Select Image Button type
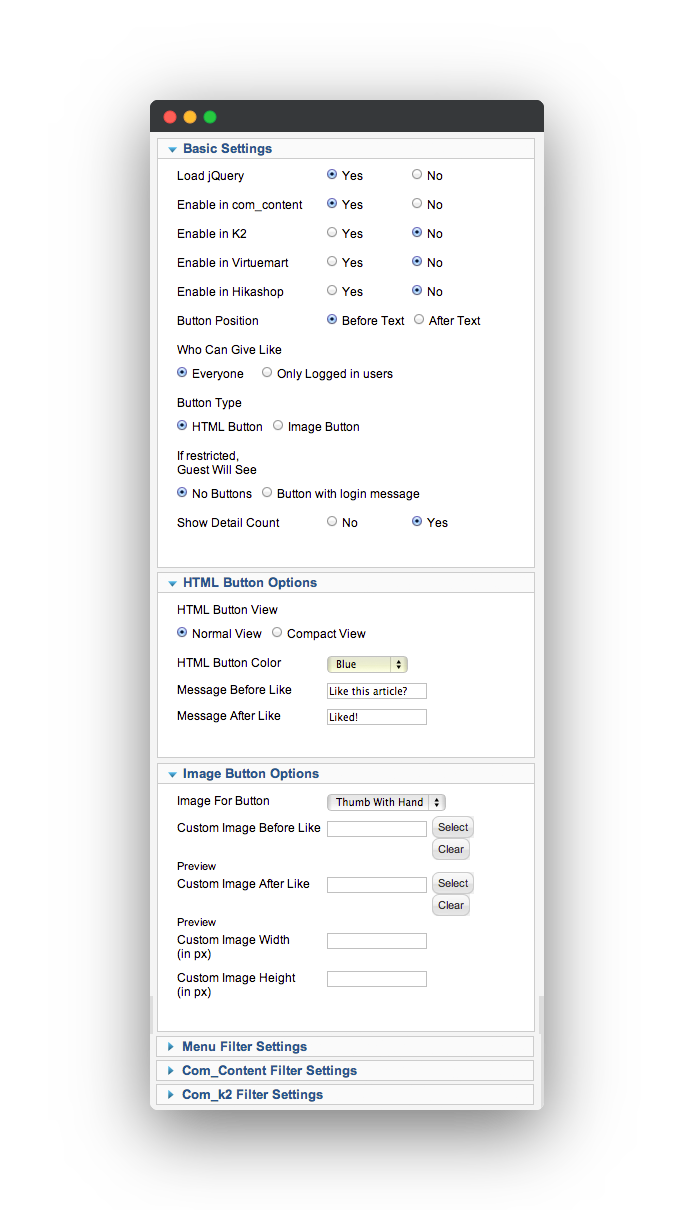The height and width of the screenshot is (1210, 694). (x=278, y=426)
